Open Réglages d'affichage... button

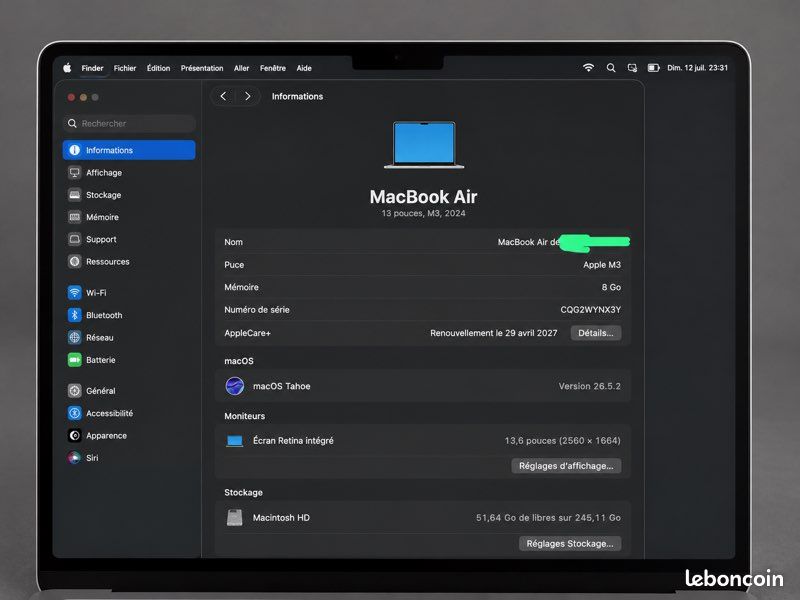[x=566, y=466]
